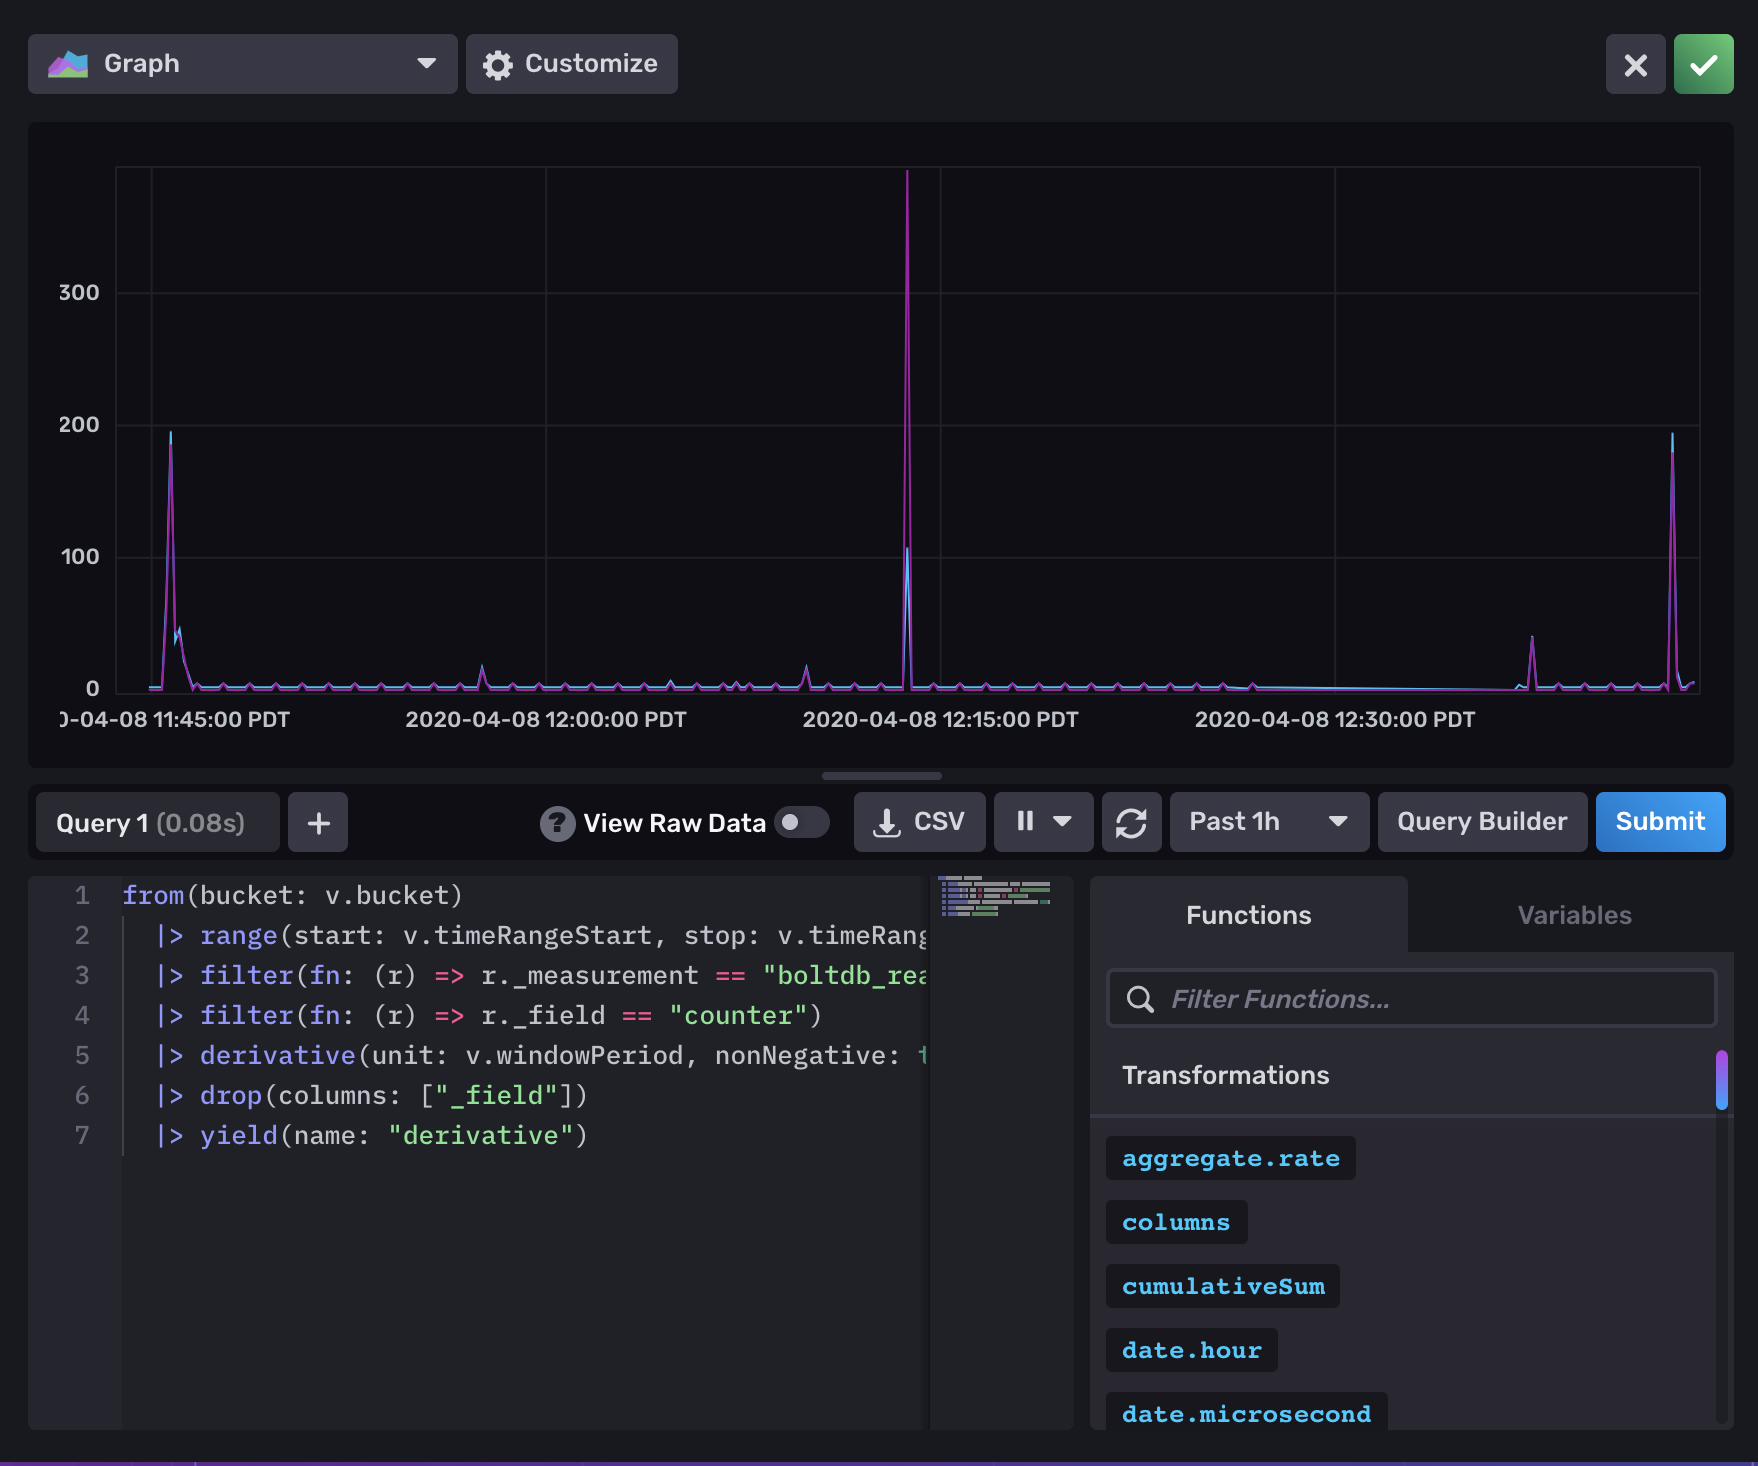Download query results as CSV

click(x=918, y=822)
